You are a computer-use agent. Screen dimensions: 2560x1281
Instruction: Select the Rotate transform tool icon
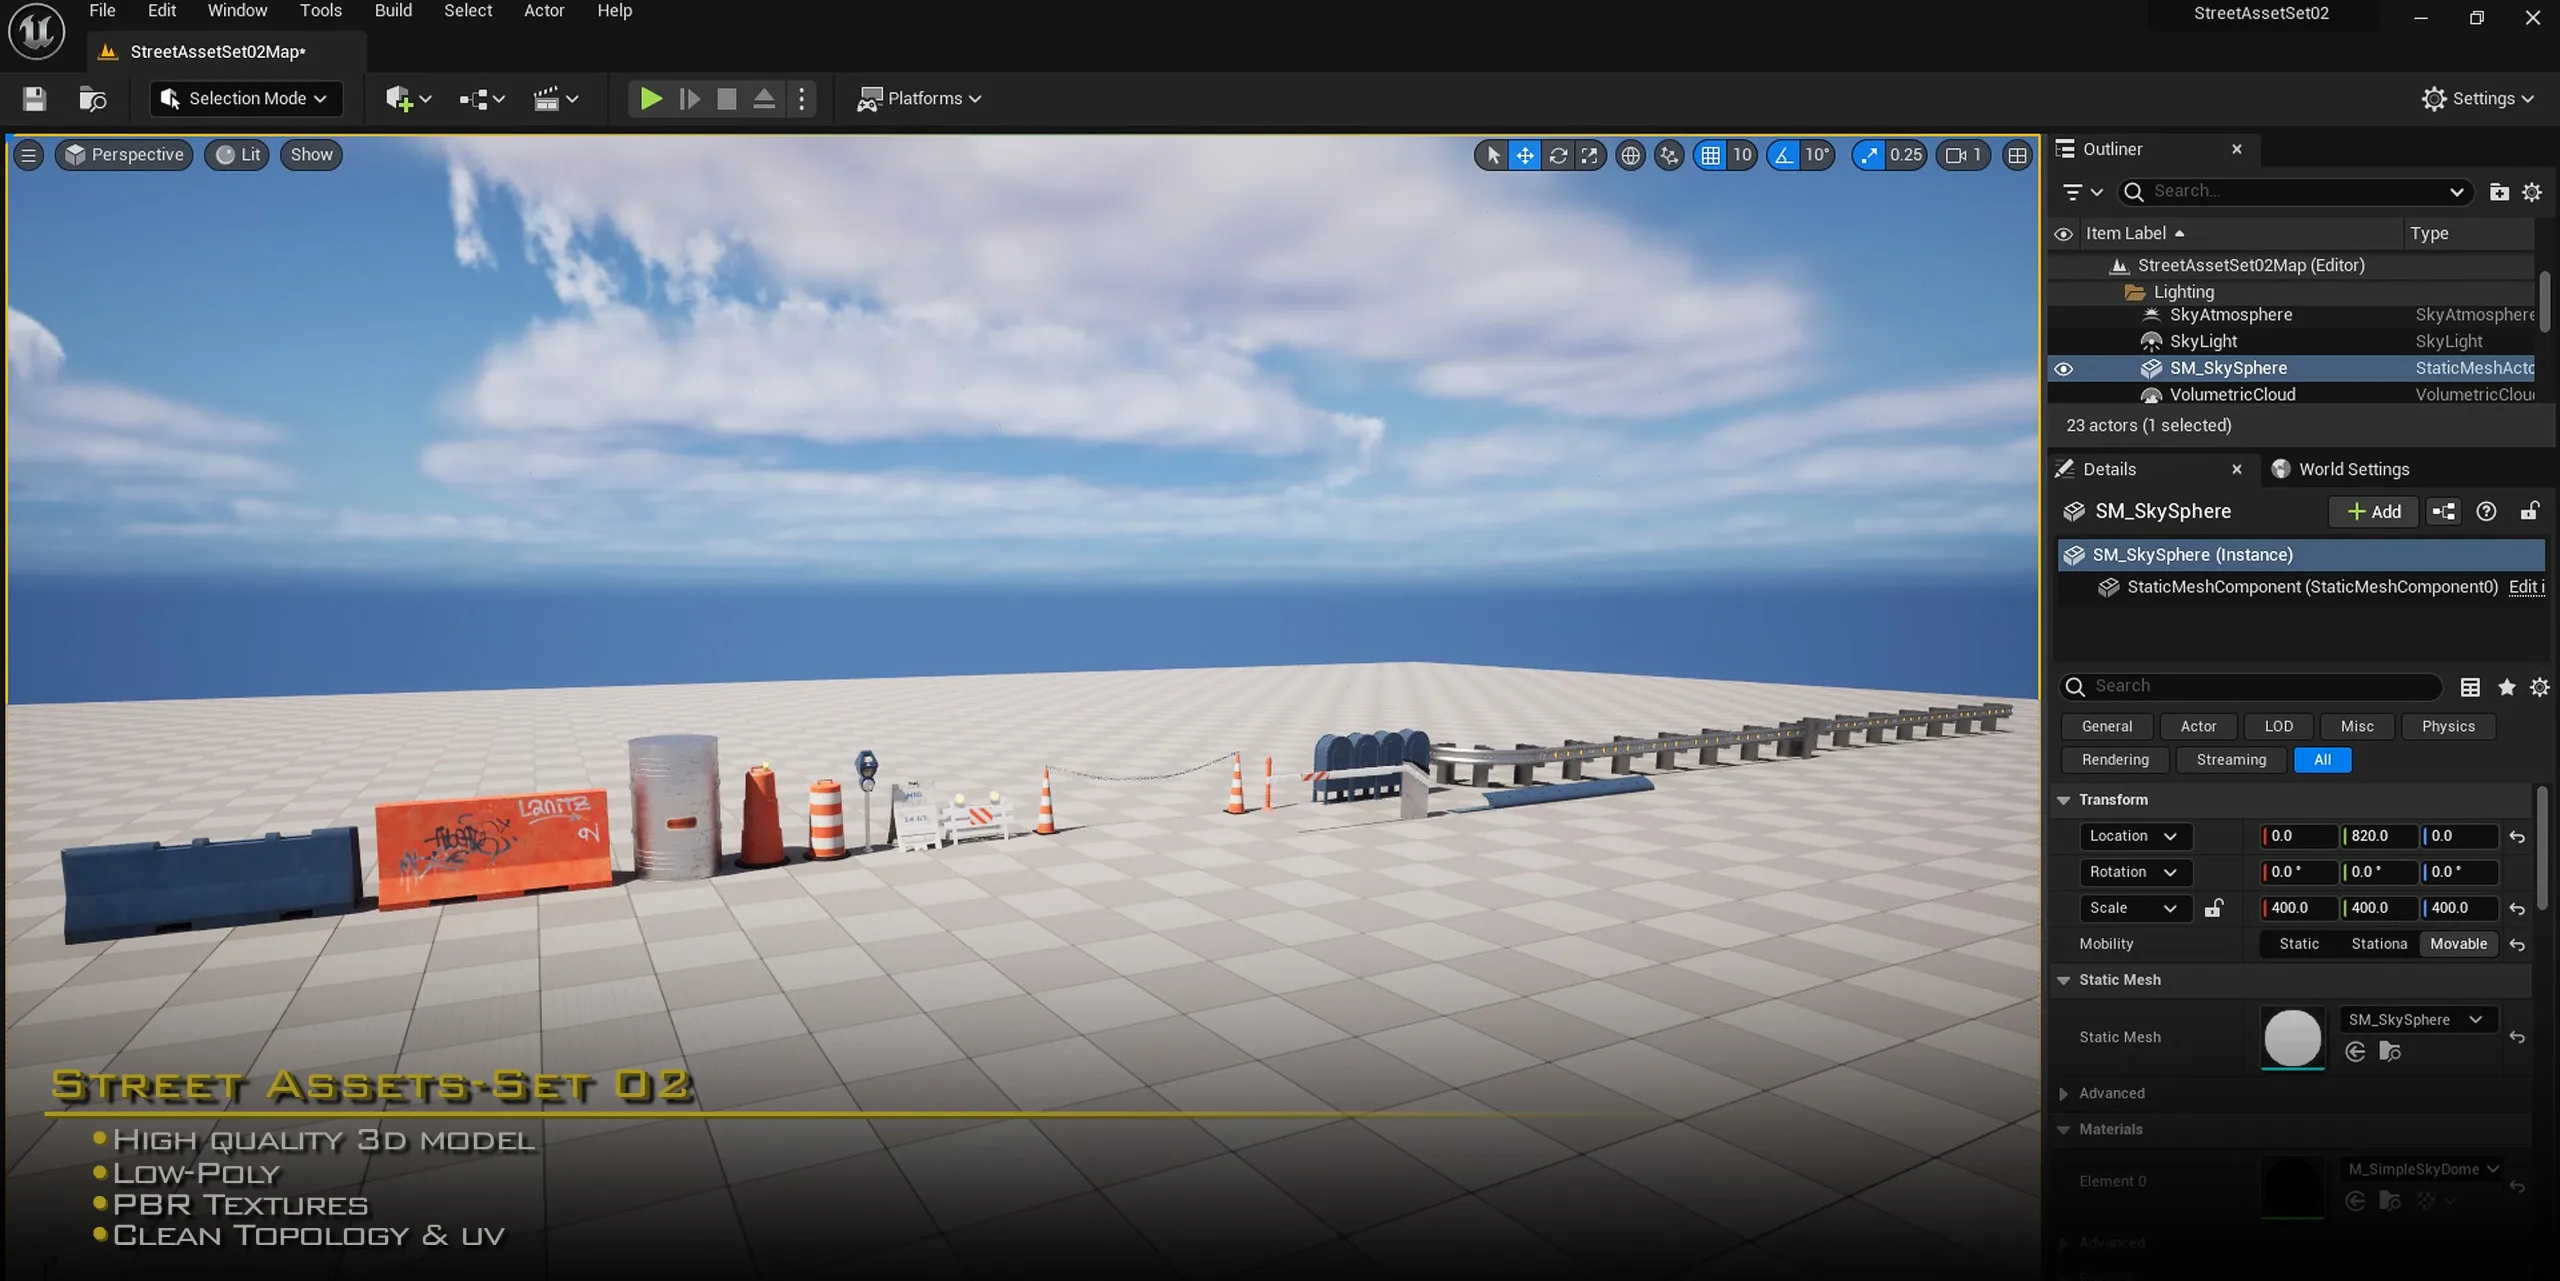click(x=1557, y=155)
